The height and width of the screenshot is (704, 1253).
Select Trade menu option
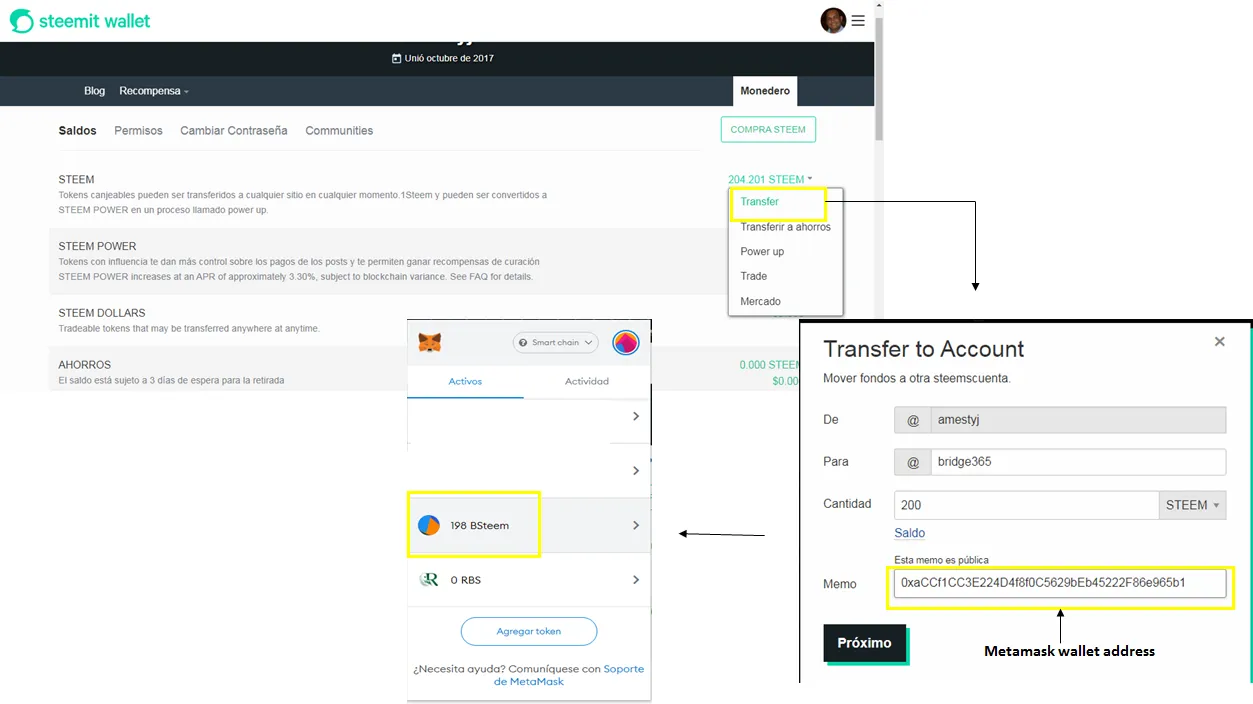(x=754, y=276)
